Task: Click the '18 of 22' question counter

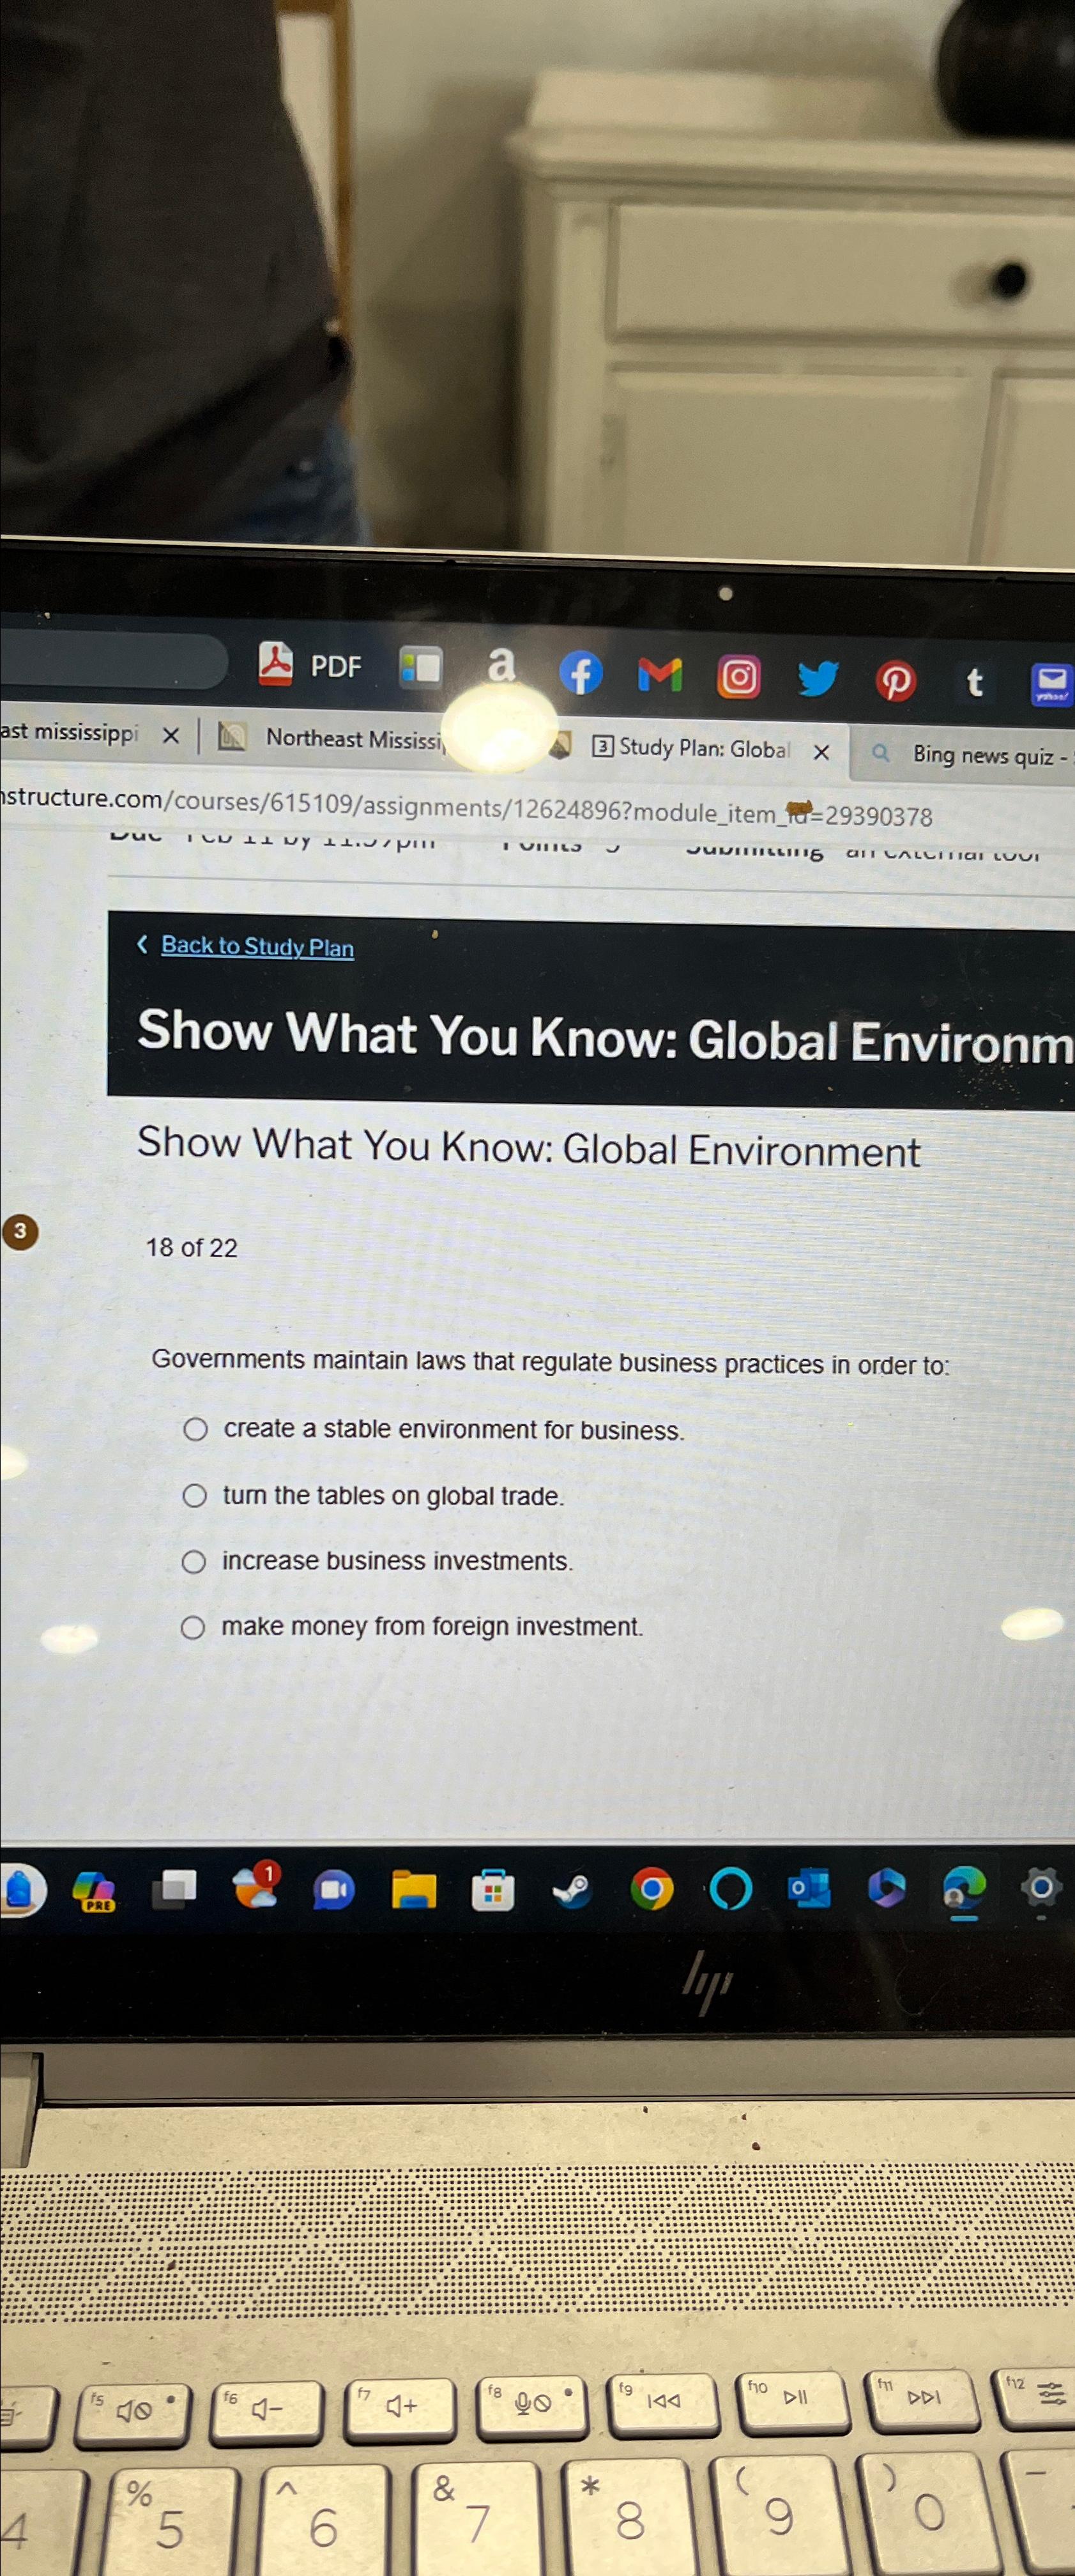Action: pyautogui.click(x=192, y=1247)
